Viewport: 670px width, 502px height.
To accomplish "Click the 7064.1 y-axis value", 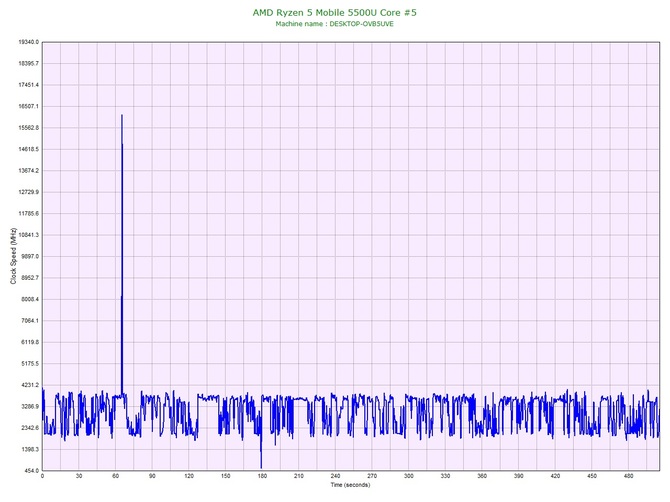I will tap(30, 320).
